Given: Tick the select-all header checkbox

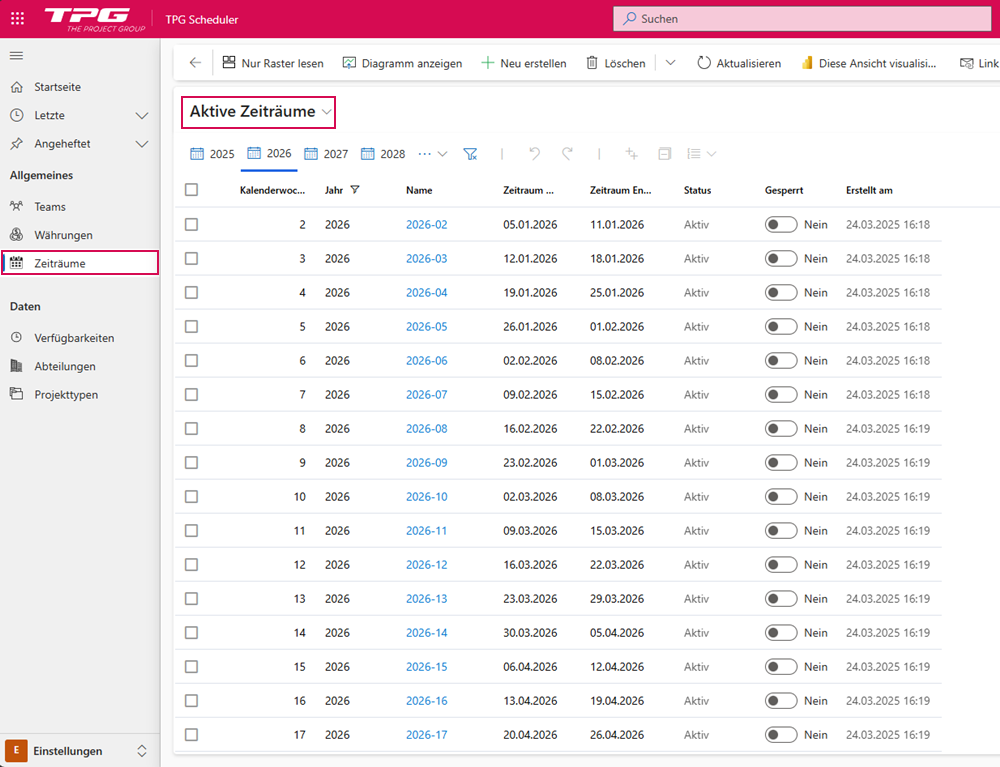Looking at the screenshot, I should coord(192,190).
